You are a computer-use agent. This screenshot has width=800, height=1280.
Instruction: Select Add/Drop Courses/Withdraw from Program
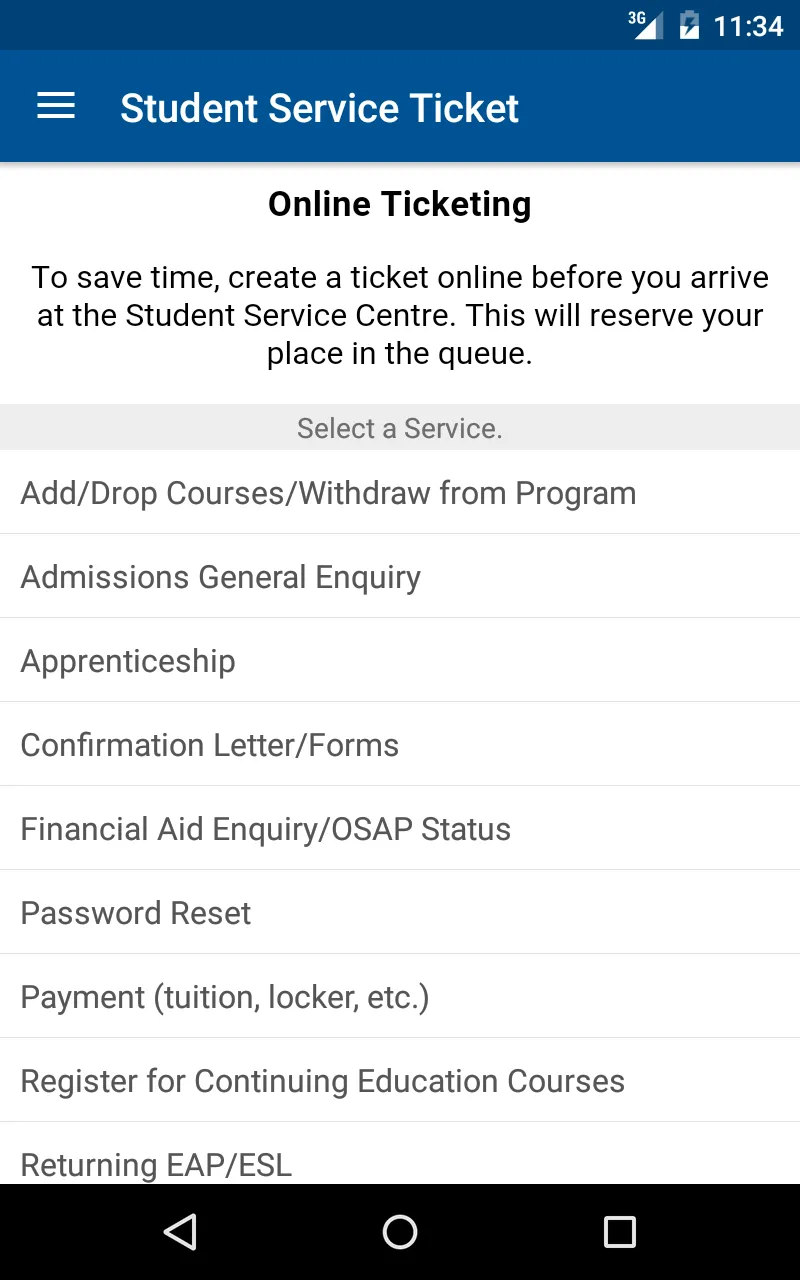[x=400, y=492]
